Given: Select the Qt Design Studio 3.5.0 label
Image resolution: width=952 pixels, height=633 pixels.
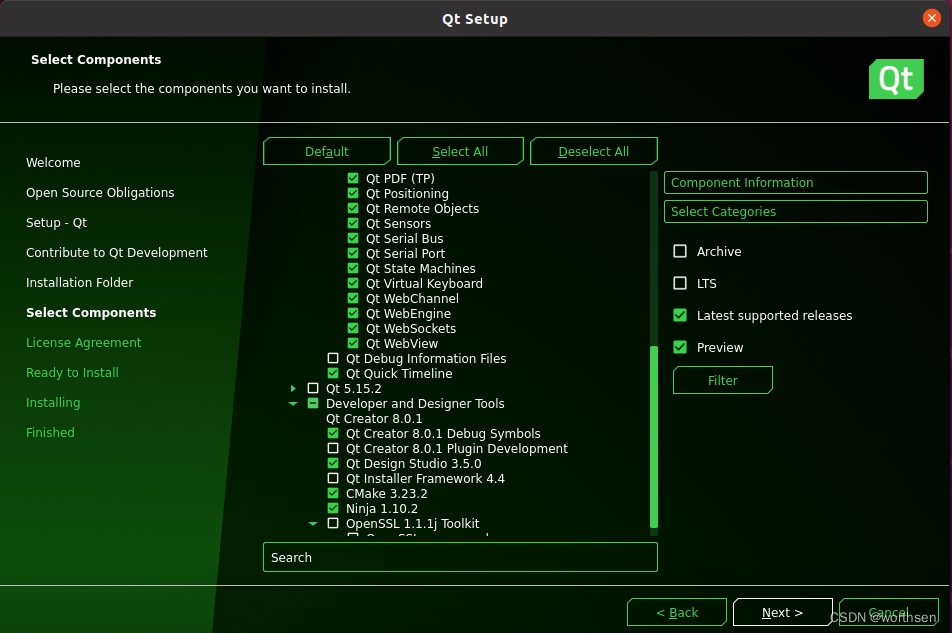Looking at the screenshot, I should pyautogui.click(x=413, y=464).
